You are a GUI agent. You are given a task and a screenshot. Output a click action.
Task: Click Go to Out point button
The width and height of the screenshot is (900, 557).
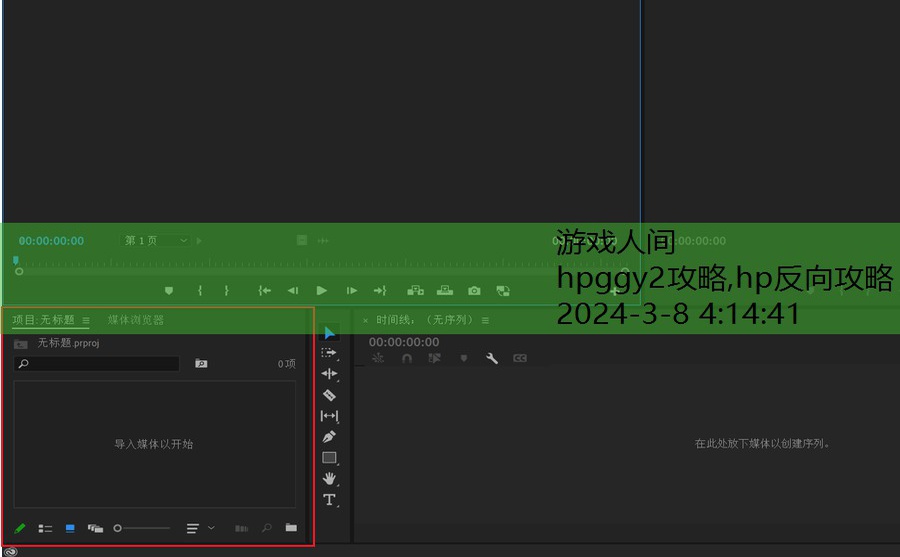[x=380, y=291]
